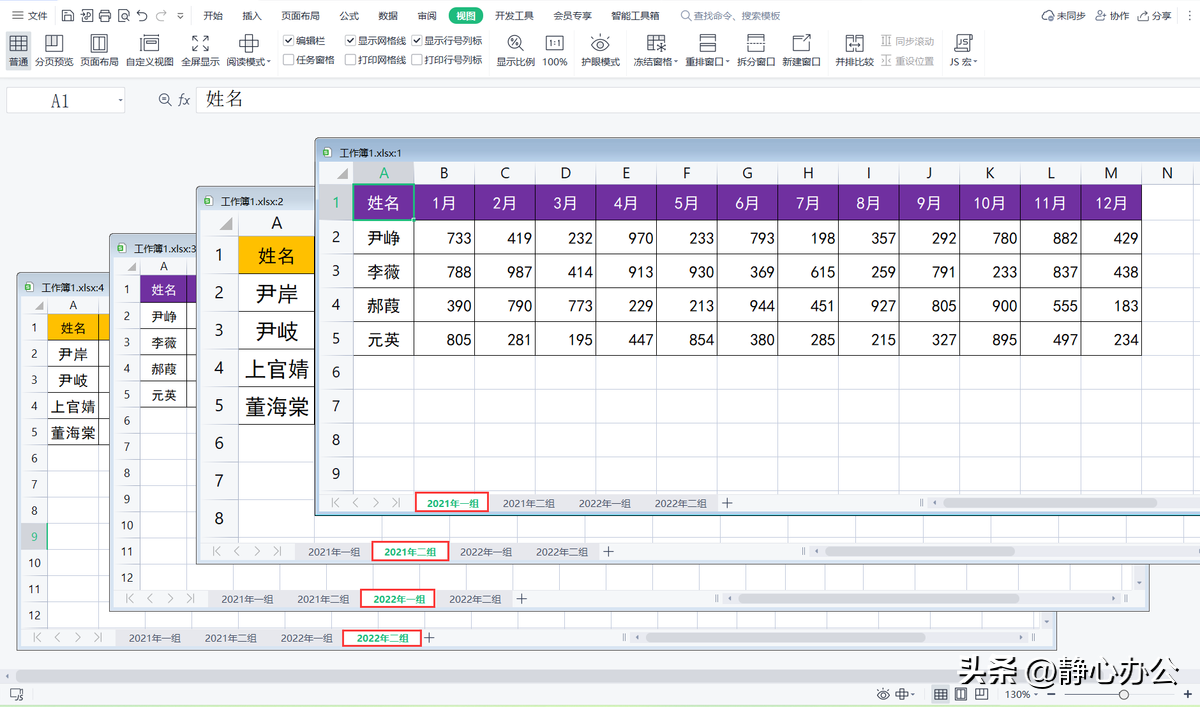Click status bar eye protection icon
Screen dimensions: 1200x707
[x=883, y=694]
